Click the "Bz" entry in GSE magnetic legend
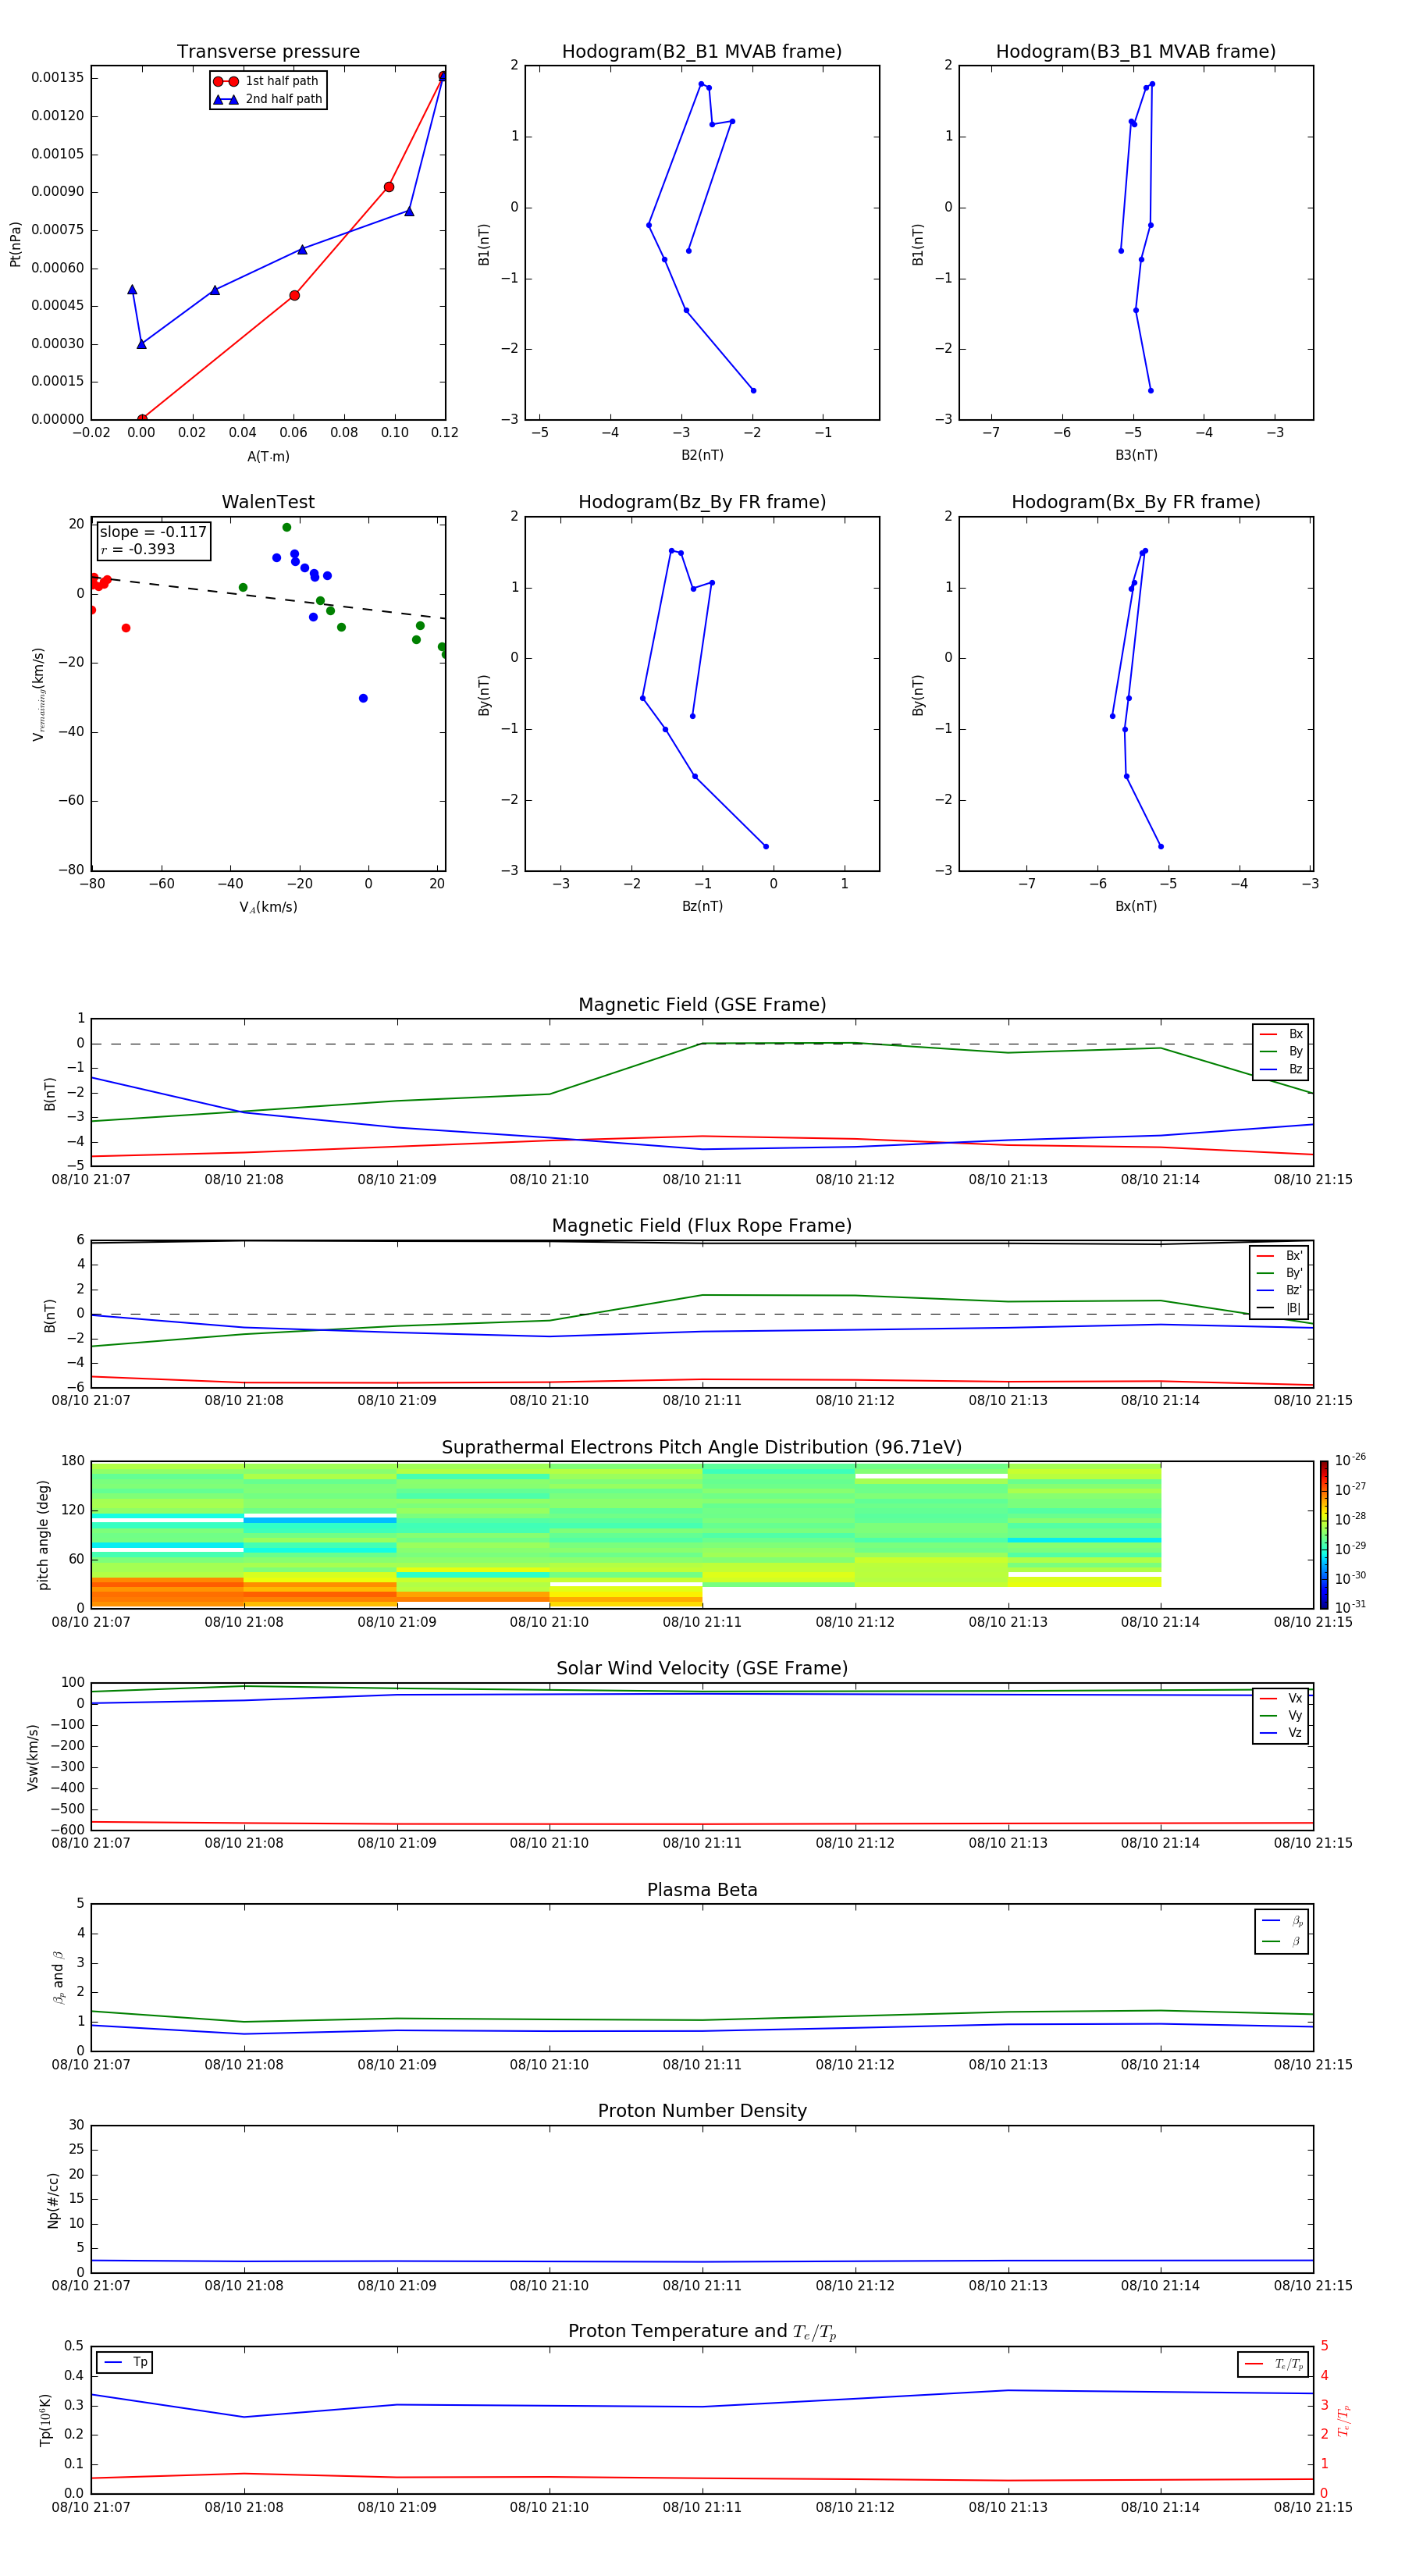 pyautogui.click(x=1282, y=1070)
